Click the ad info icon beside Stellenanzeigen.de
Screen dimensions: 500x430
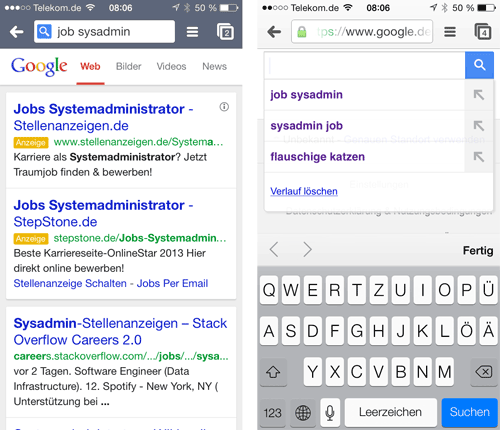pos(224,107)
